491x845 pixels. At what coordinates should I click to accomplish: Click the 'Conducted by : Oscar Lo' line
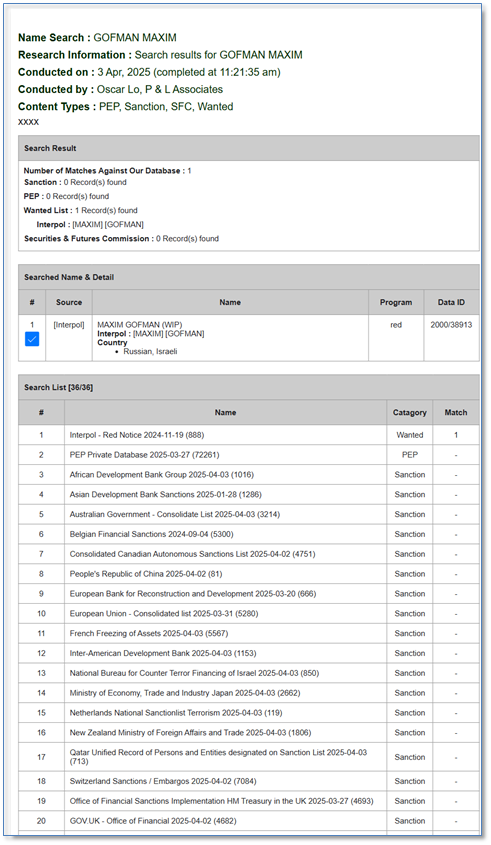pos(120,89)
